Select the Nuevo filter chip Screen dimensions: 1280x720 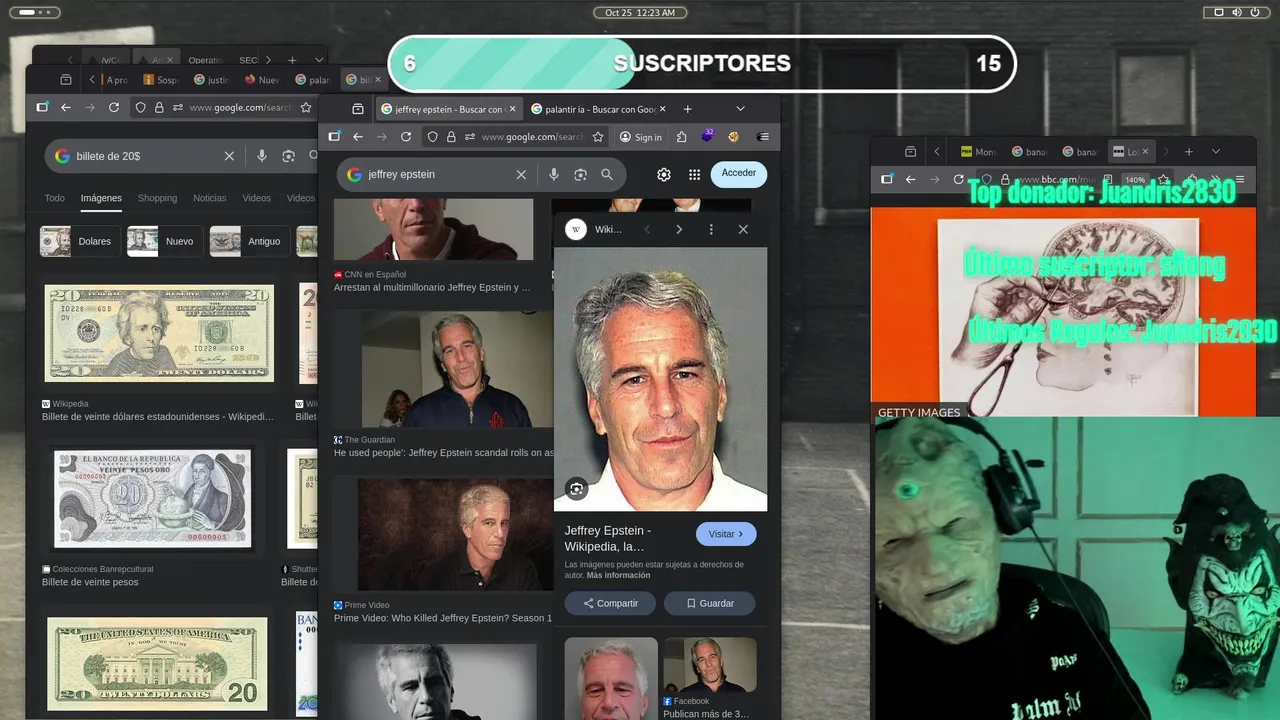point(165,241)
